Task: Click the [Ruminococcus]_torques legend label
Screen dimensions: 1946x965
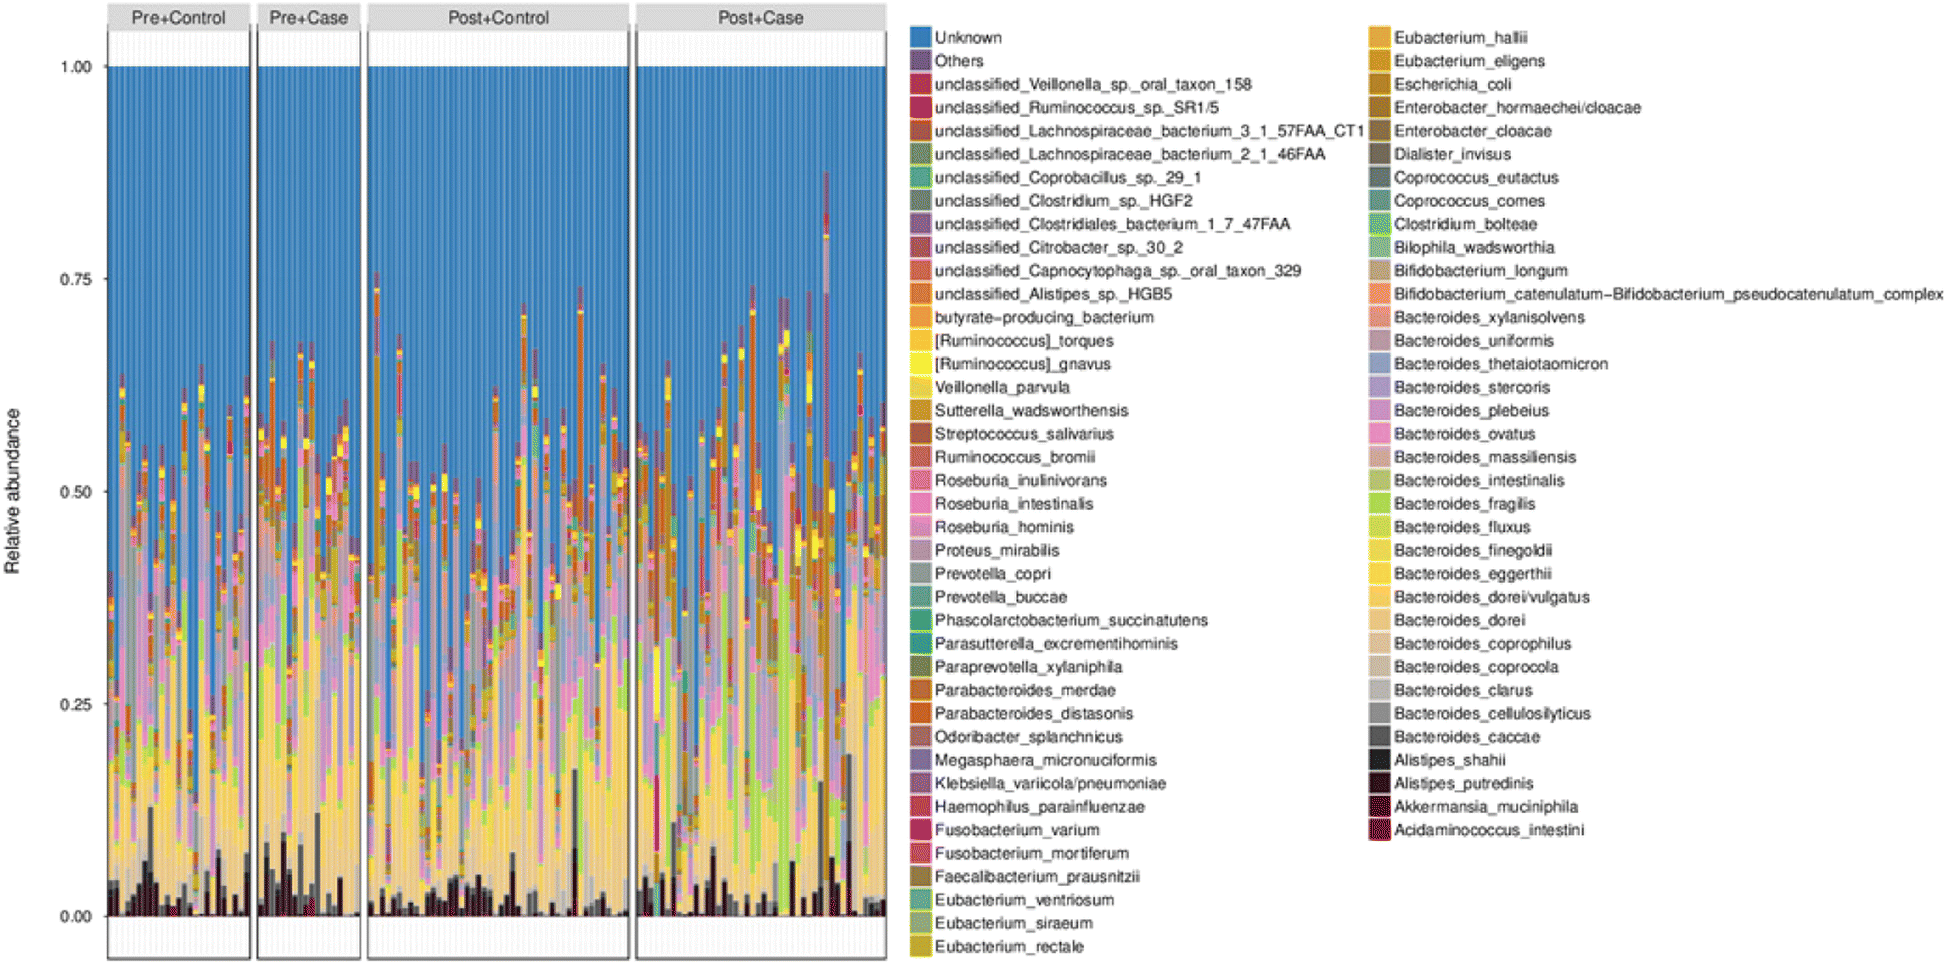Action: pos(1024,340)
